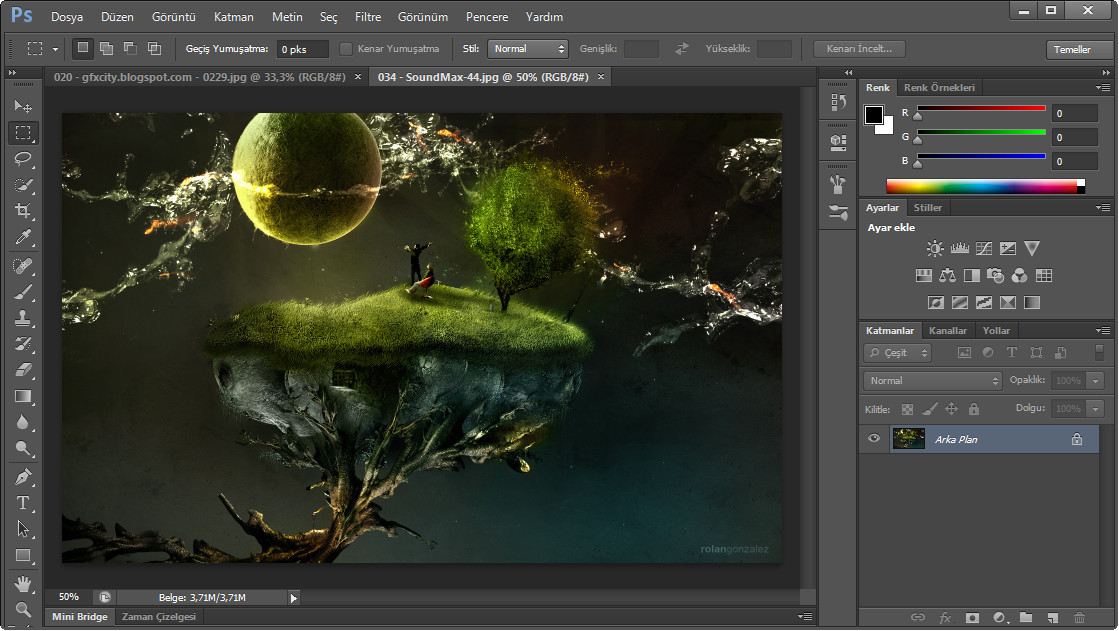Screen dimensions: 1119x631
Task: Select the Eyedropper tool
Action: [x=23, y=237]
